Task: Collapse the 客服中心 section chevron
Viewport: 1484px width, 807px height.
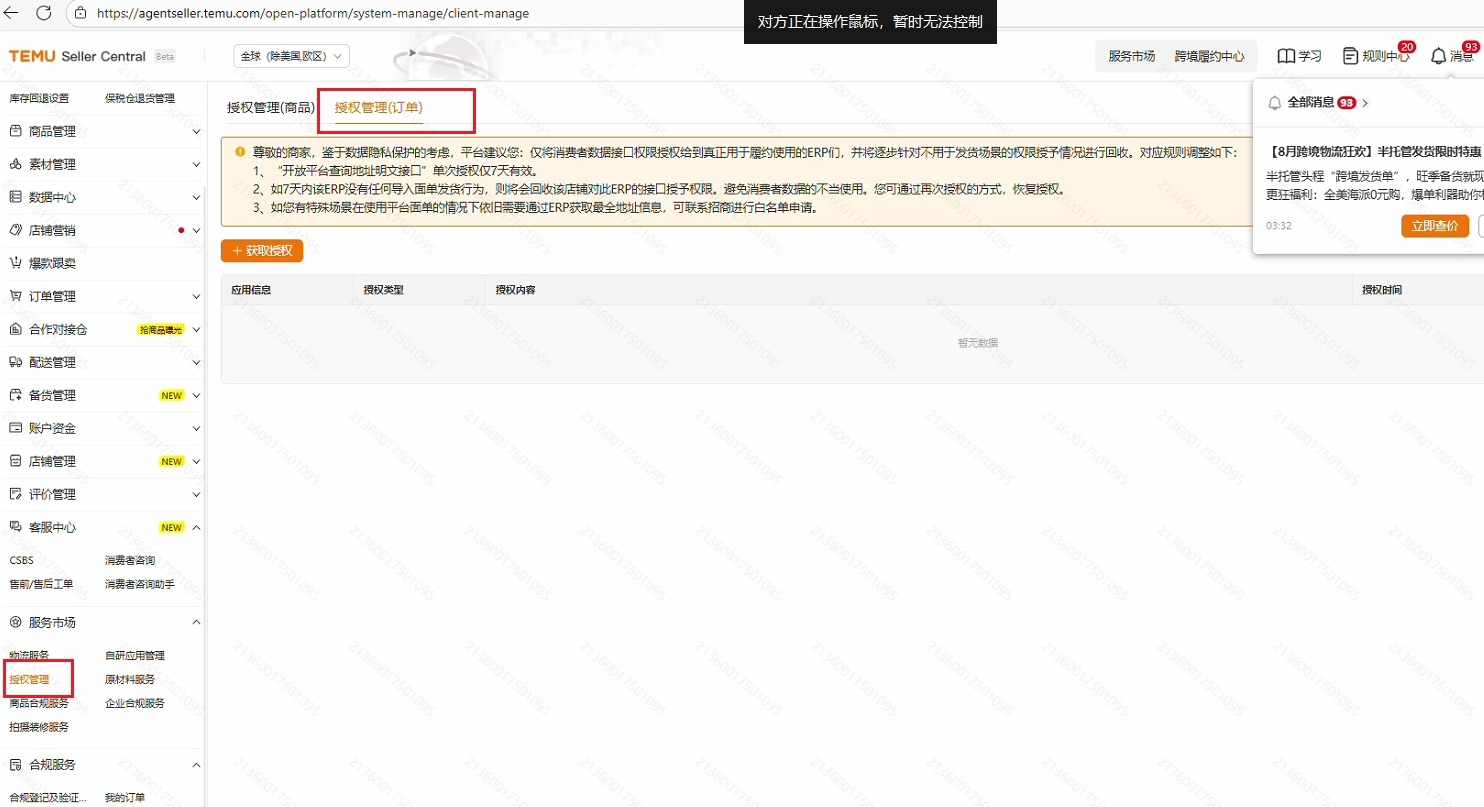Action: (x=196, y=527)
